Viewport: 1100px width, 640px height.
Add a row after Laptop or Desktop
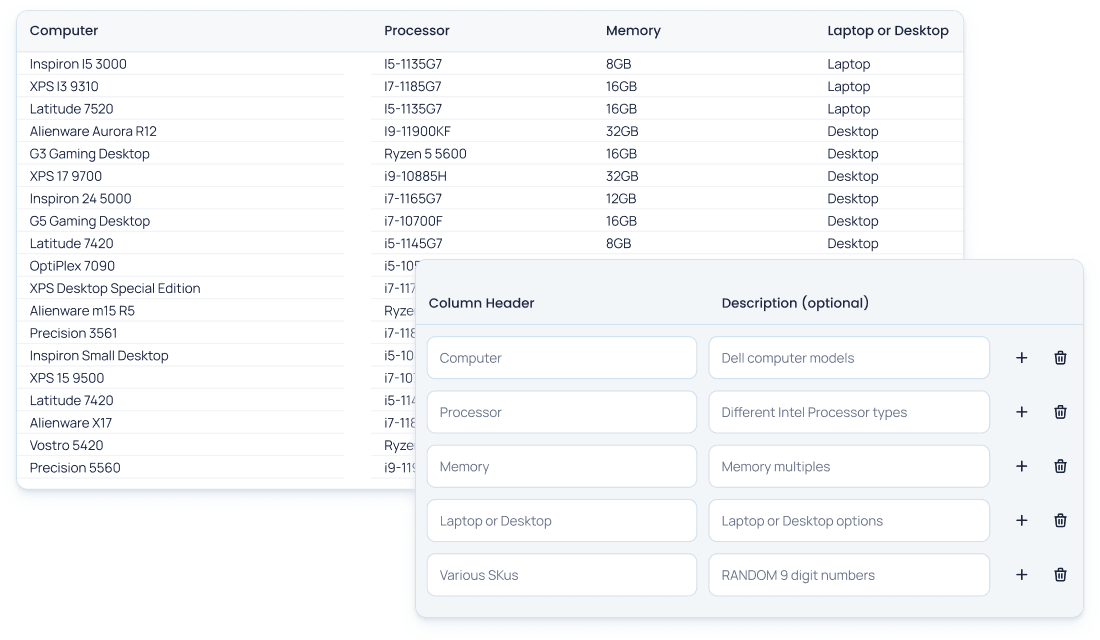[x=1021, y=520]
